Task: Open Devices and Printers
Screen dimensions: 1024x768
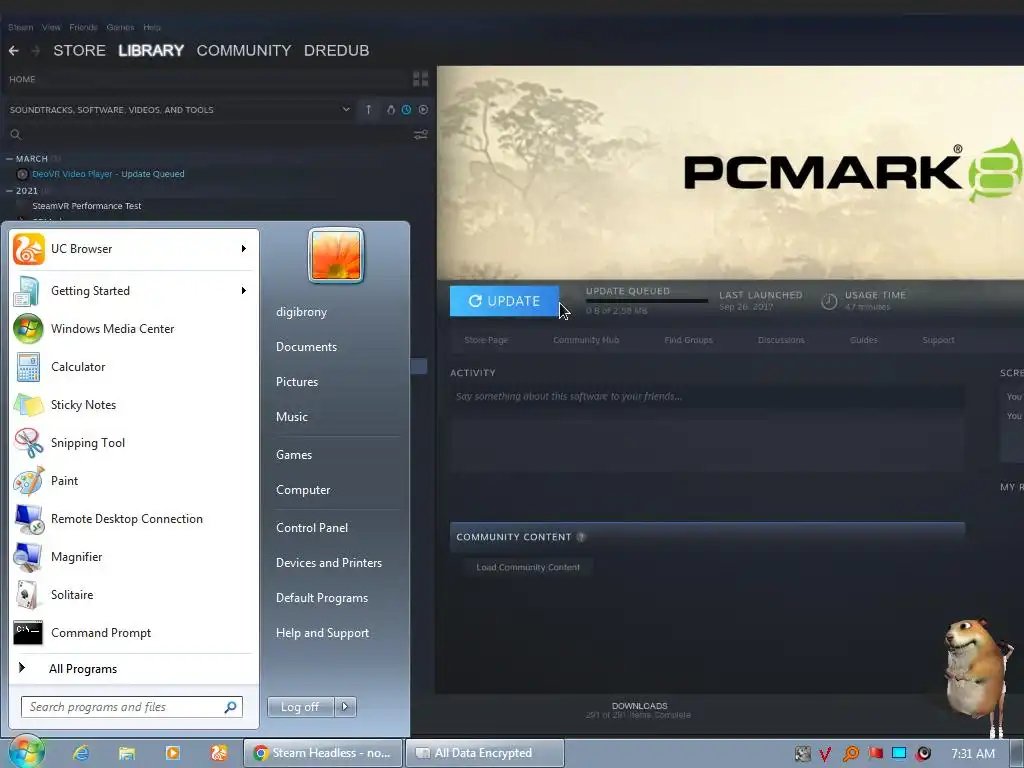Action: click(x=328, y=563)
